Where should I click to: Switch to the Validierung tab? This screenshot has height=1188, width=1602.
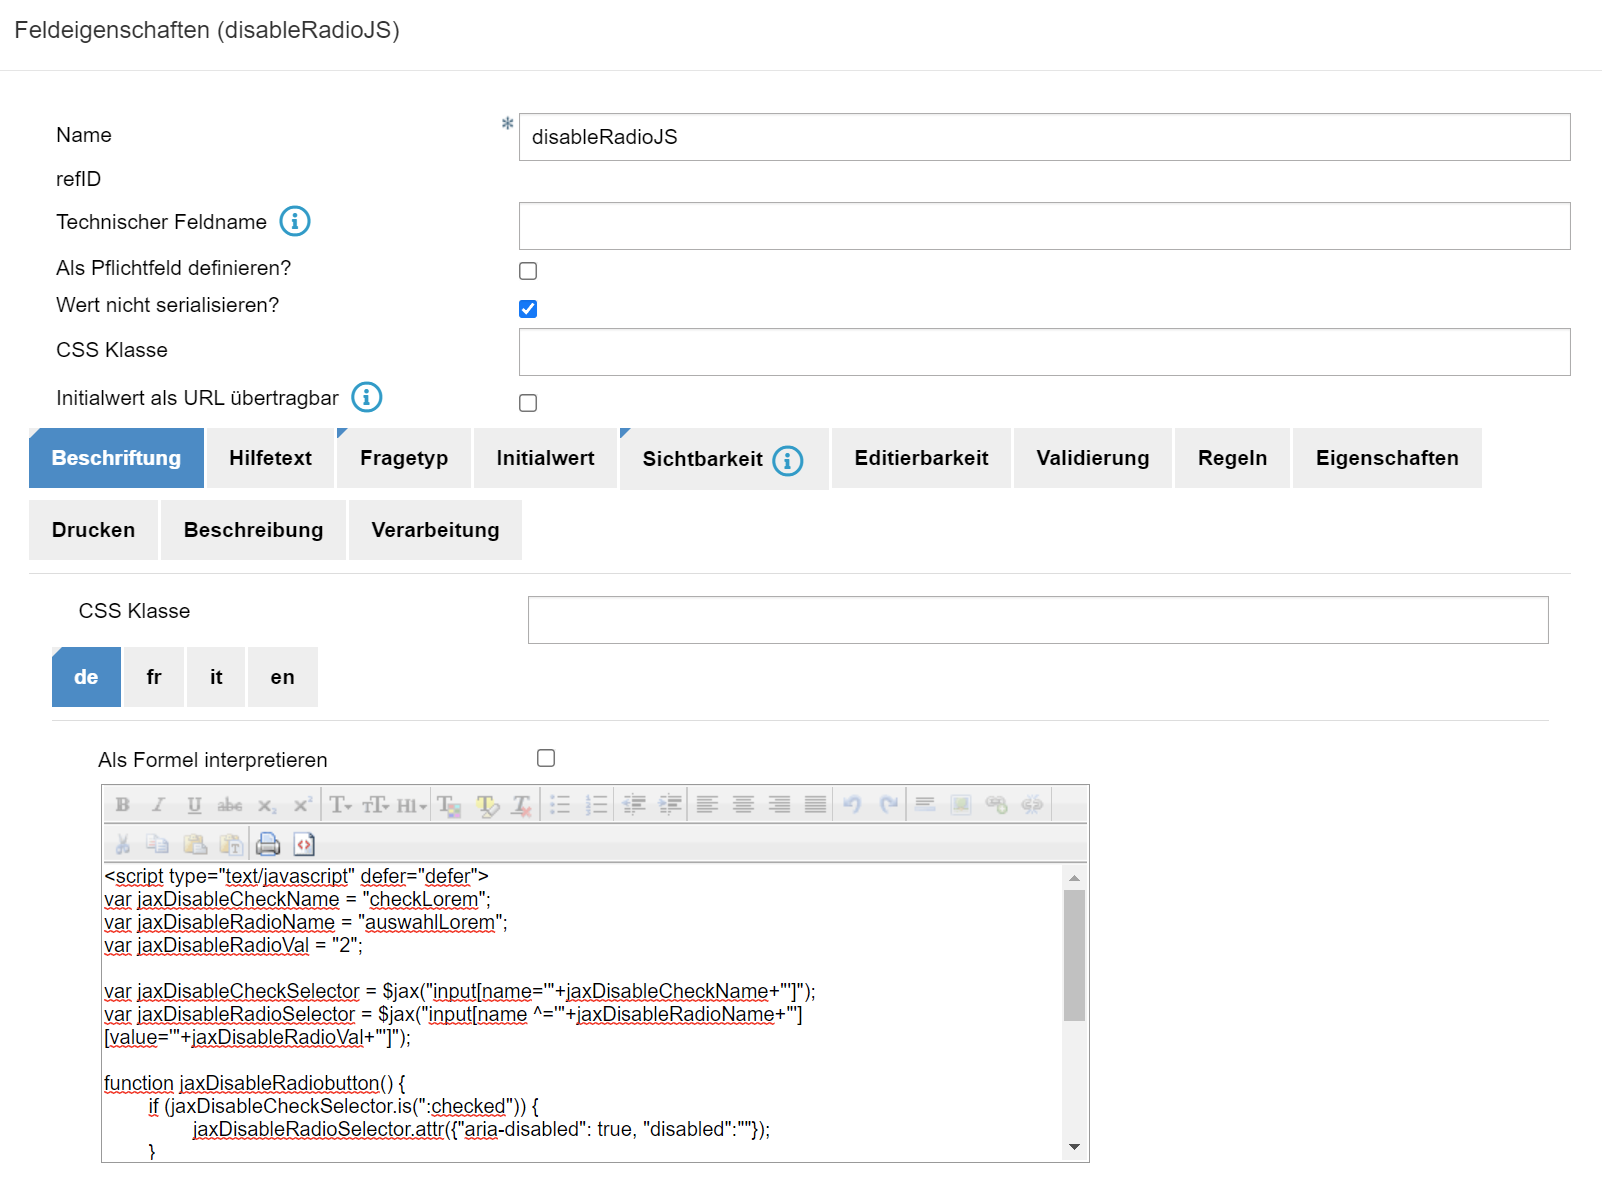1092,458
